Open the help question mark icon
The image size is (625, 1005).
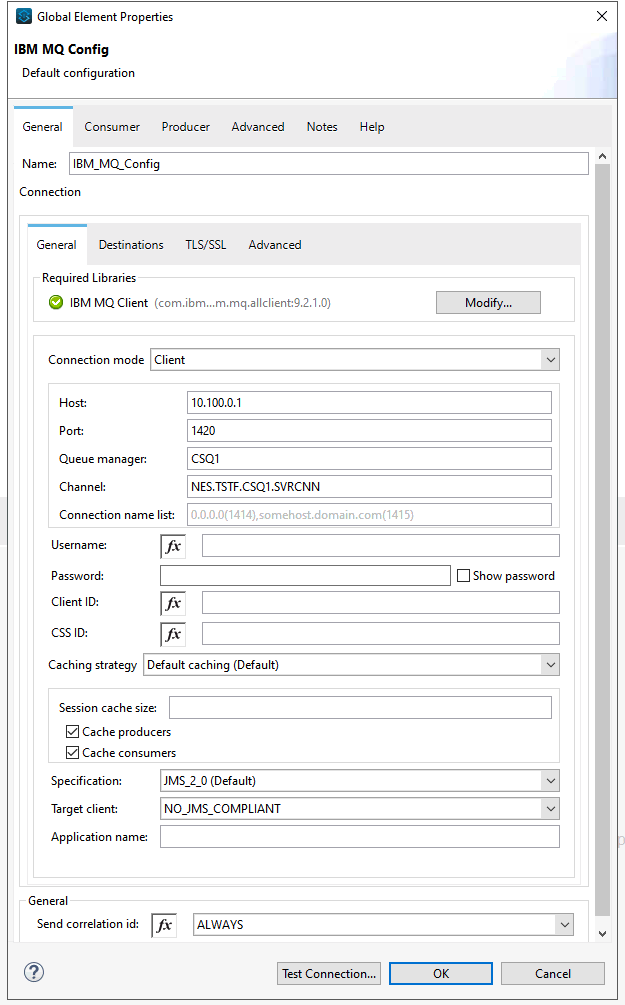point(34,972)
